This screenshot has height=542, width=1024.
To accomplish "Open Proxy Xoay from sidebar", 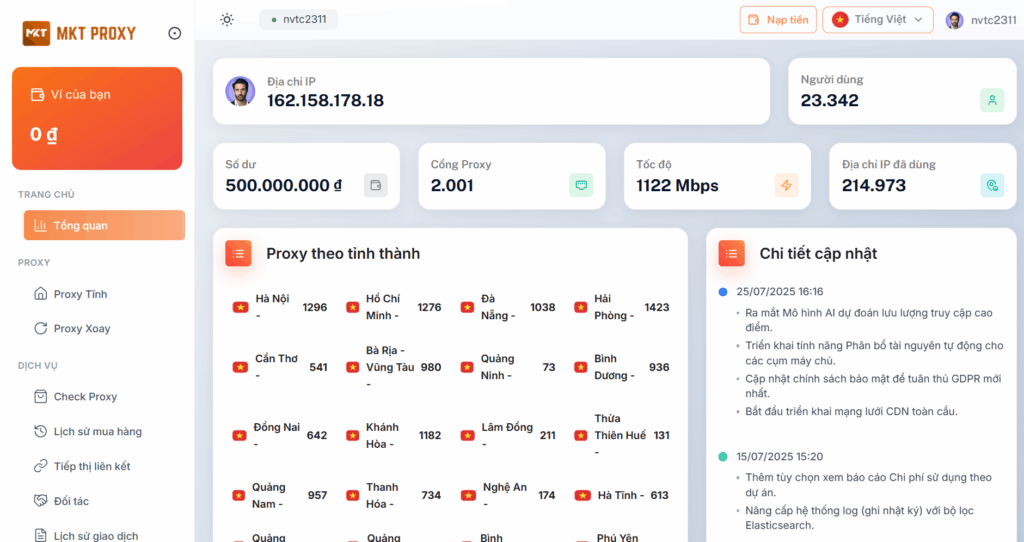I will [81, 328].
